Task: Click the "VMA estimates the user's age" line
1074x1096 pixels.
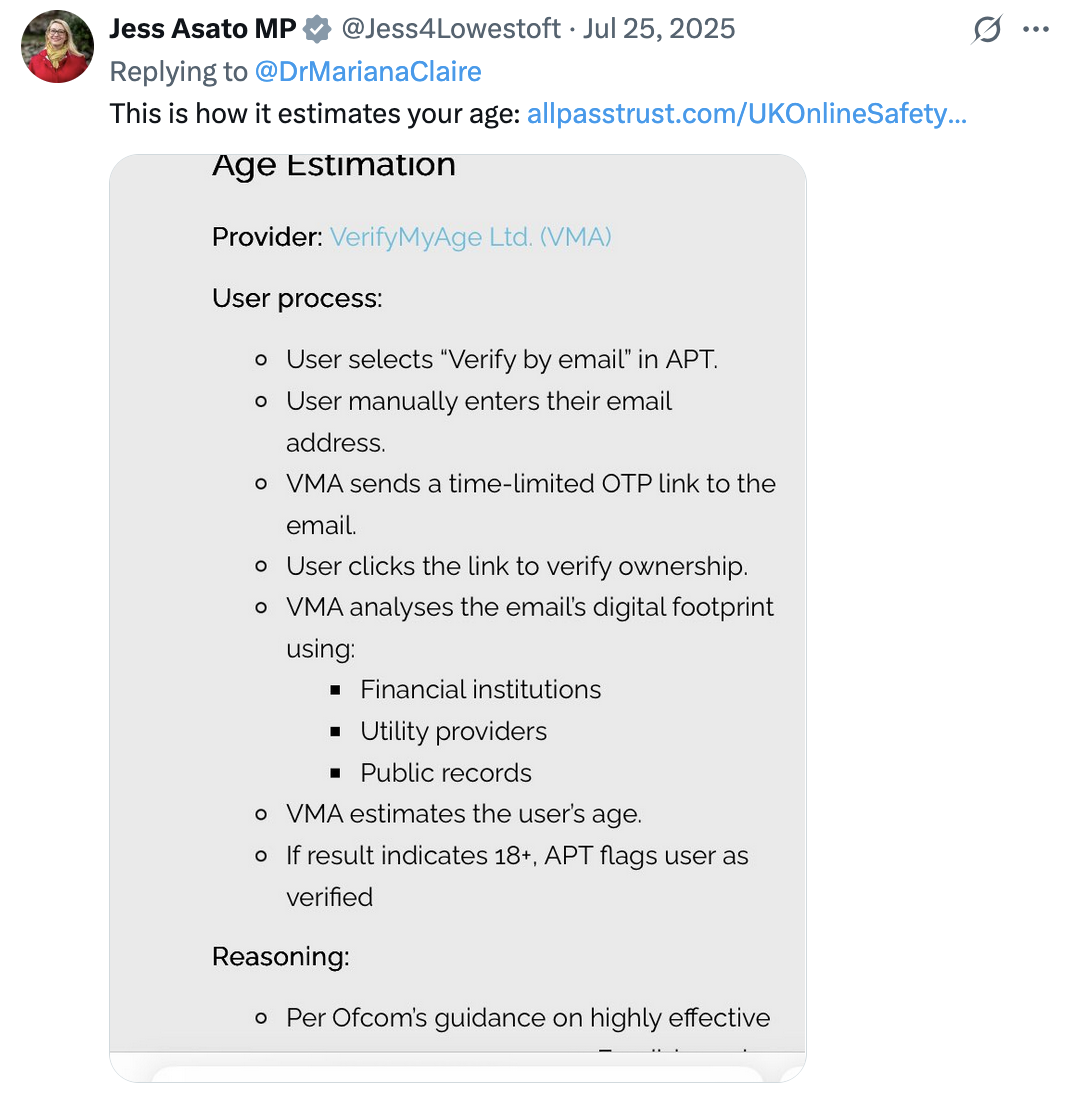Action: click(x=463, y=815)
